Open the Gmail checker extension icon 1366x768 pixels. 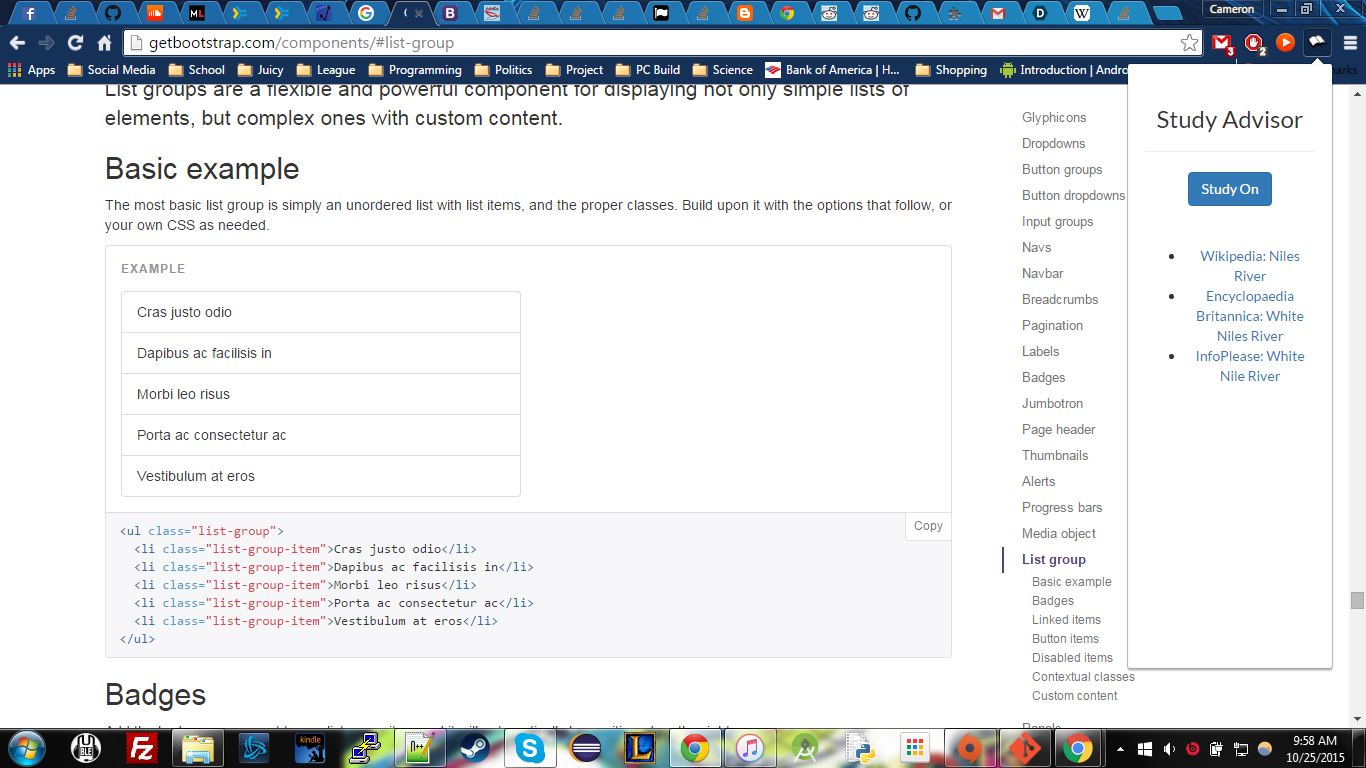[x=1222, y=43]
